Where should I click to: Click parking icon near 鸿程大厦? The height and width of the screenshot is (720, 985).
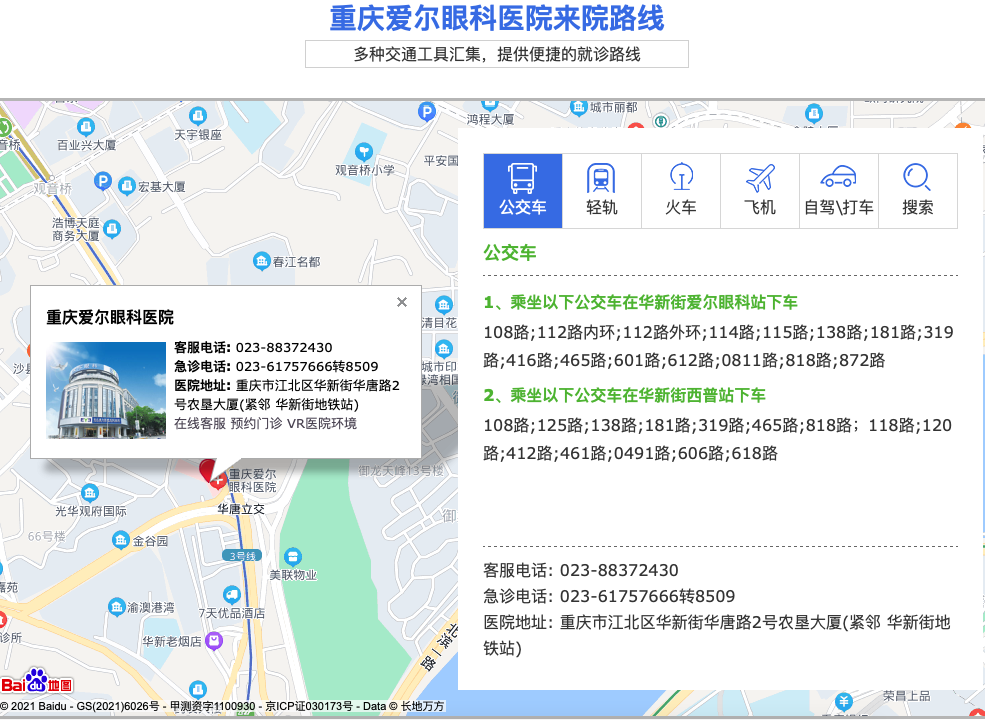tap(427, 112)
